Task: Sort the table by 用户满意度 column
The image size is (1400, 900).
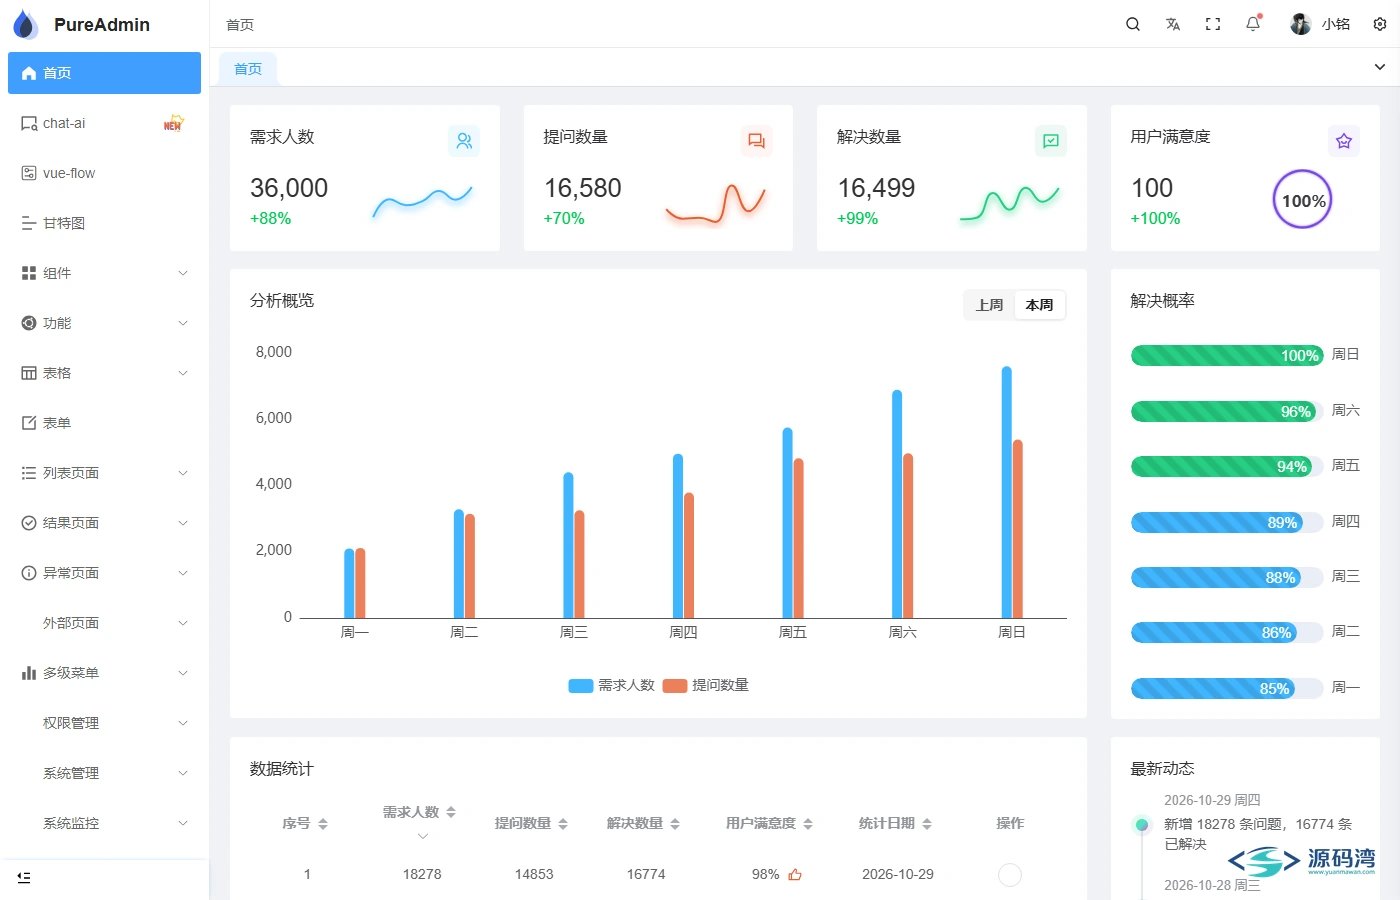Action: [808, 824]
